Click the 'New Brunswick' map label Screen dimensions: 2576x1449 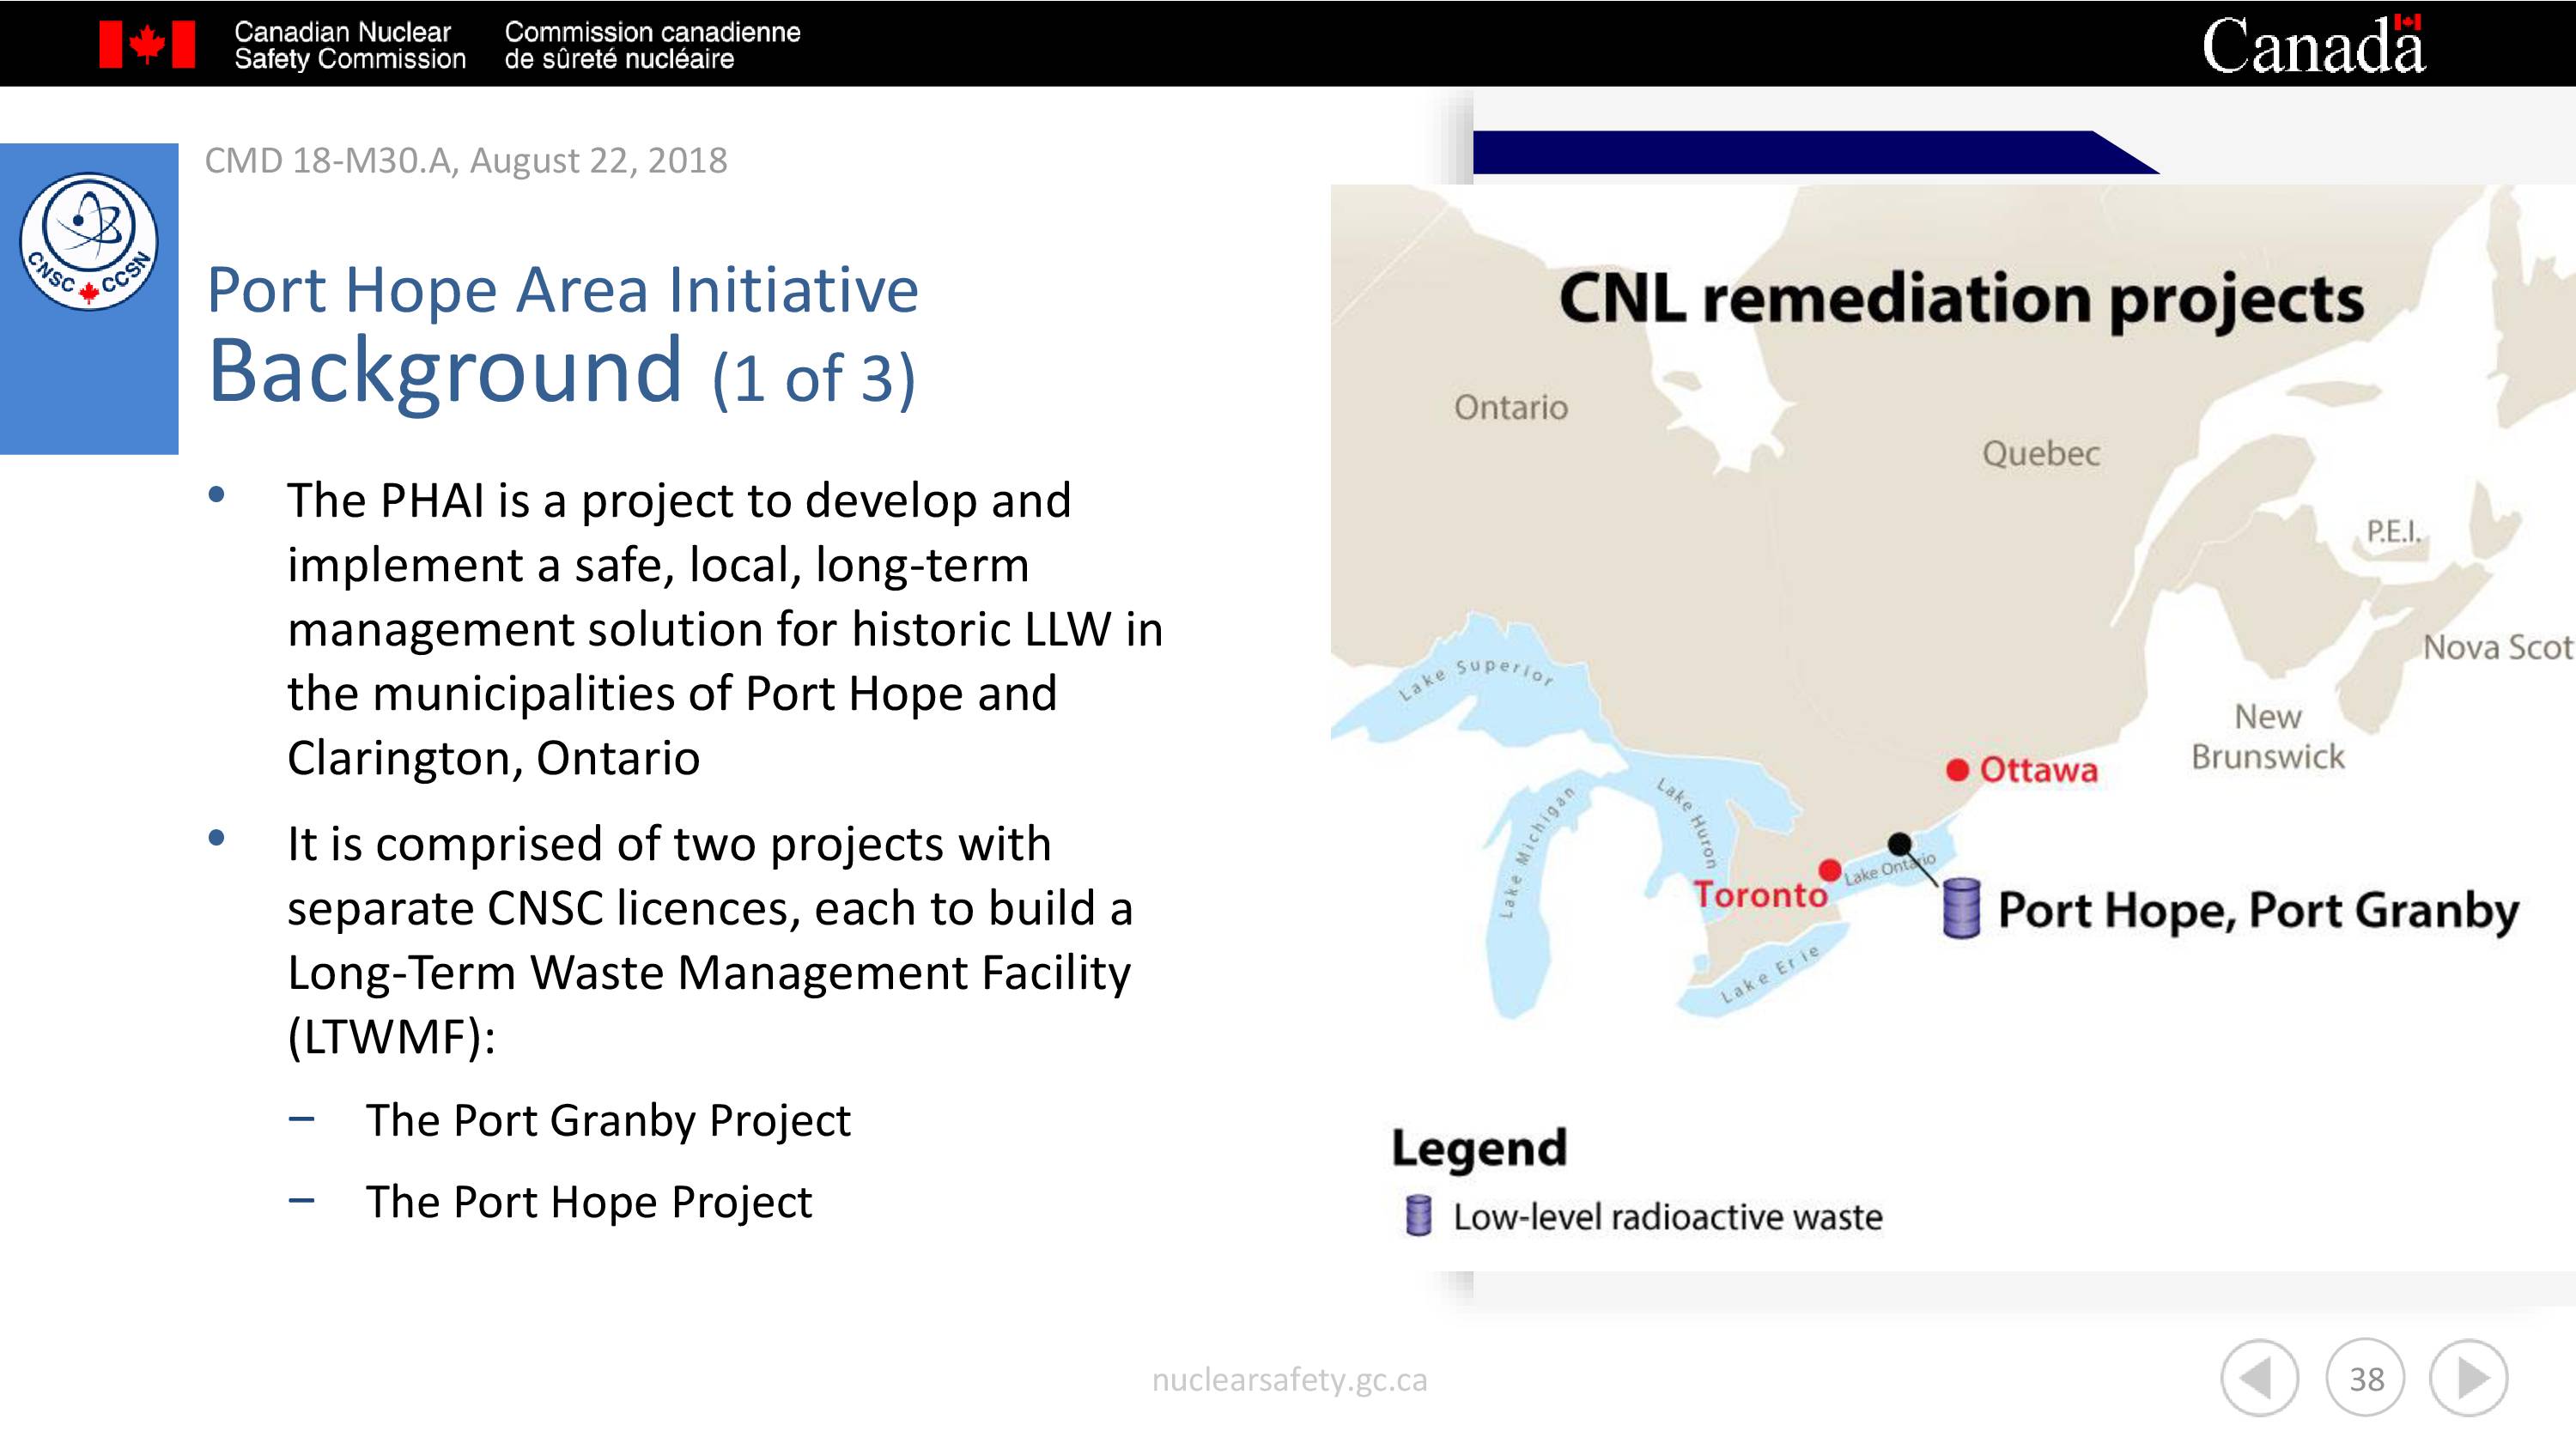coord(2267,737)
